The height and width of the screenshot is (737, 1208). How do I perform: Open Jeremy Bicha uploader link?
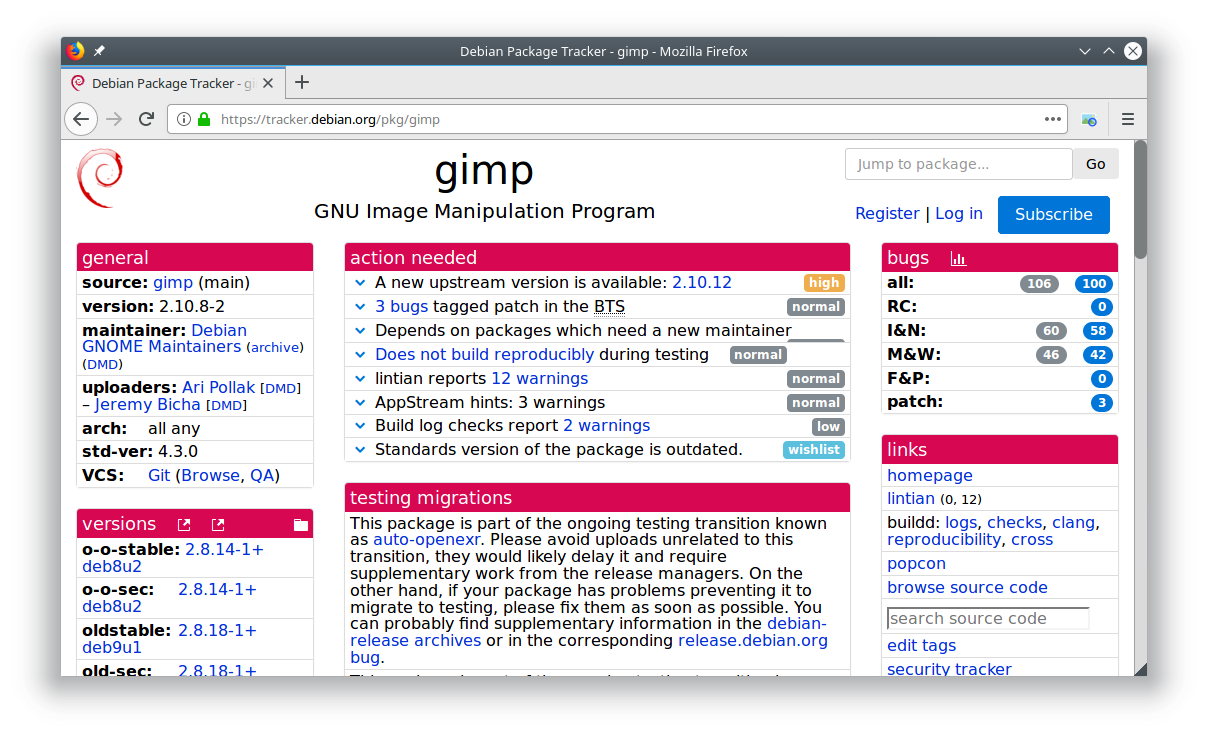point(148,405)
